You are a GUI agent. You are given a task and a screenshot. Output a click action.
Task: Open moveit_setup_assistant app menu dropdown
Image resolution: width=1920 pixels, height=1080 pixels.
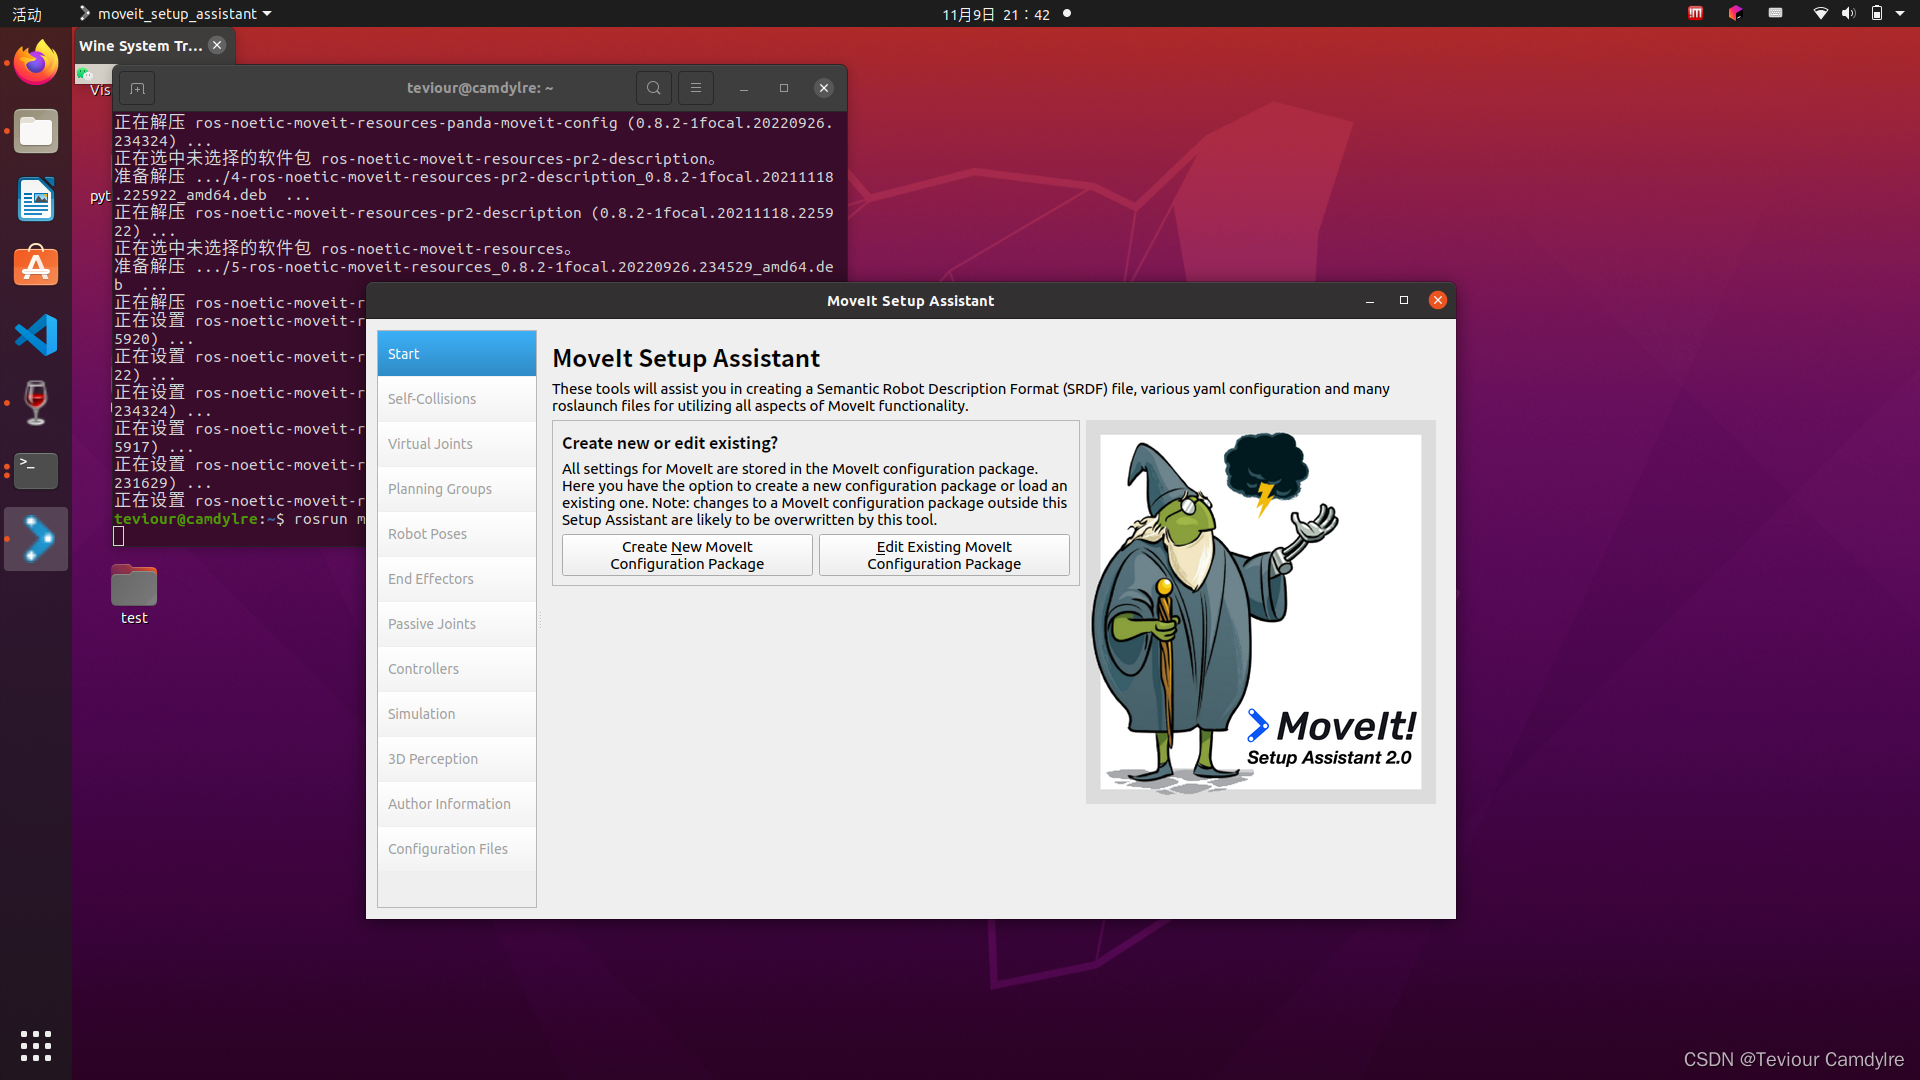tap(176, 13)
